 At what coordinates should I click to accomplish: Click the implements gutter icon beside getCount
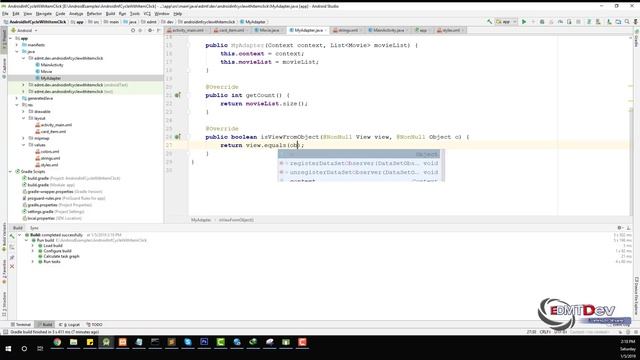[x=178, y=95]
